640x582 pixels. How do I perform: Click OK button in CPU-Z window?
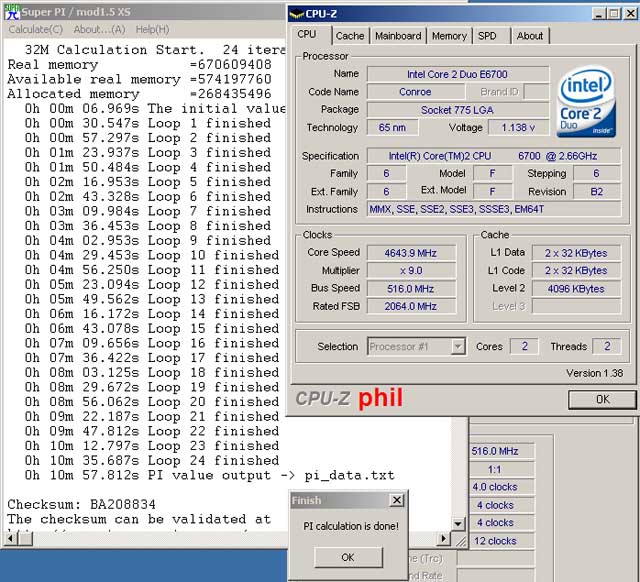click(602, 399)
